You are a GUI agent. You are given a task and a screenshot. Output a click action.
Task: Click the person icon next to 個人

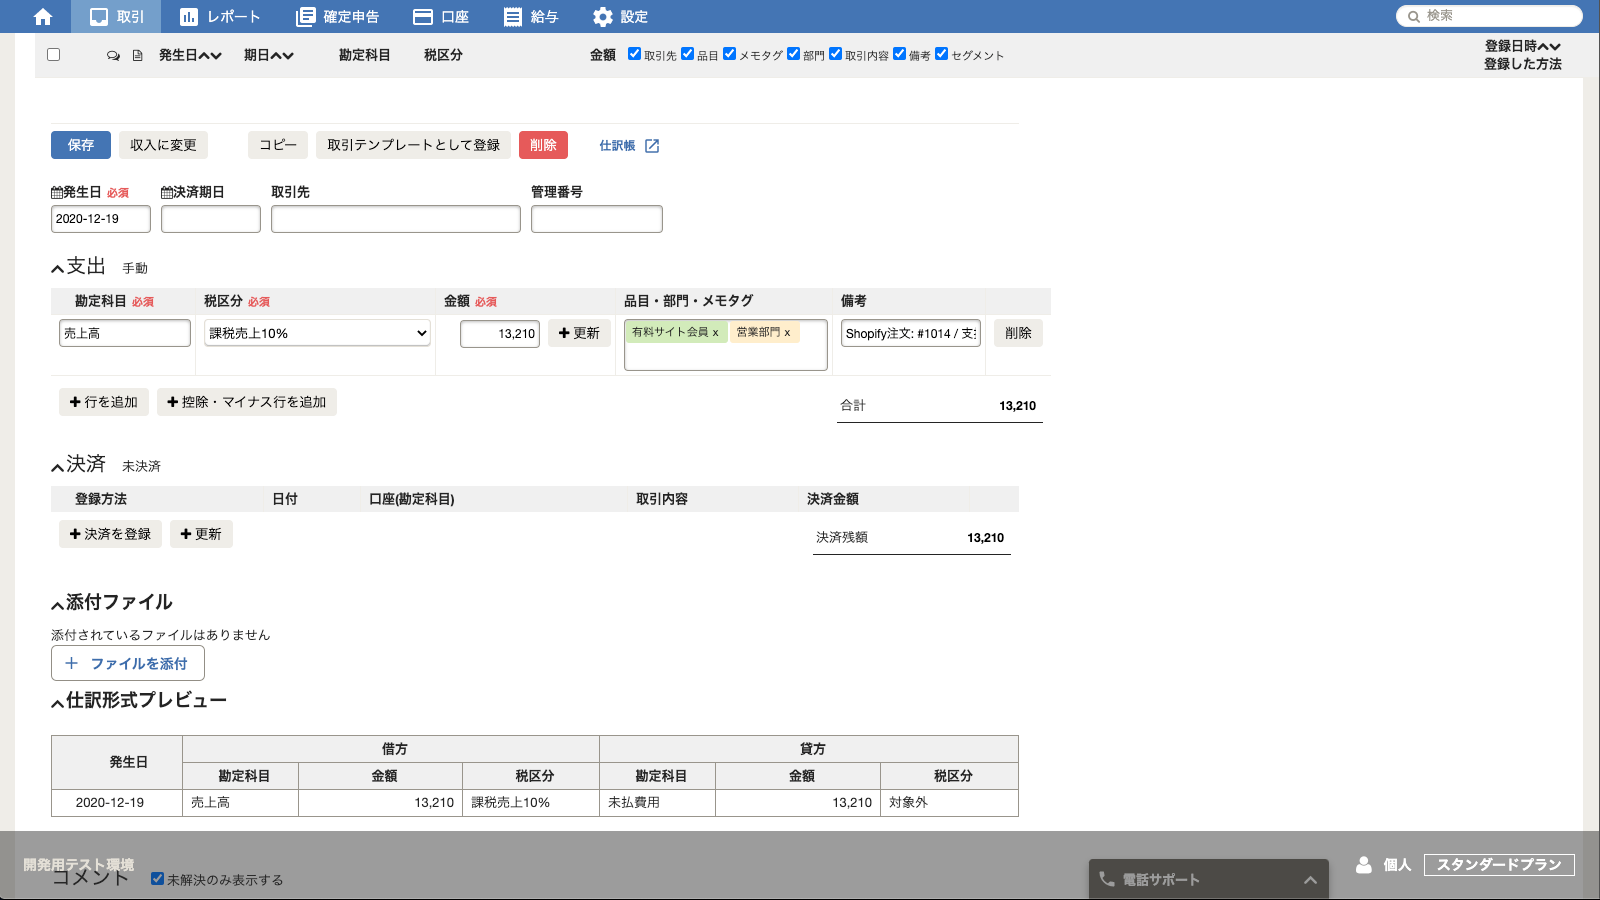tap(1364, 864)
